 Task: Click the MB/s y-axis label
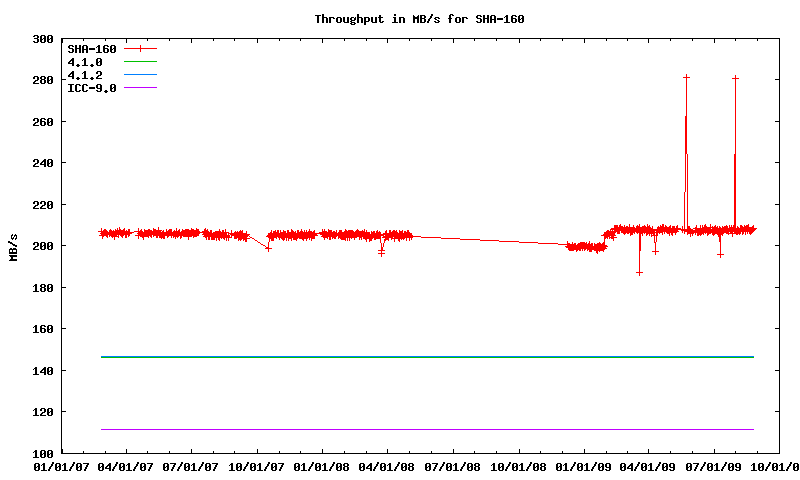click(x=13, y=246)
